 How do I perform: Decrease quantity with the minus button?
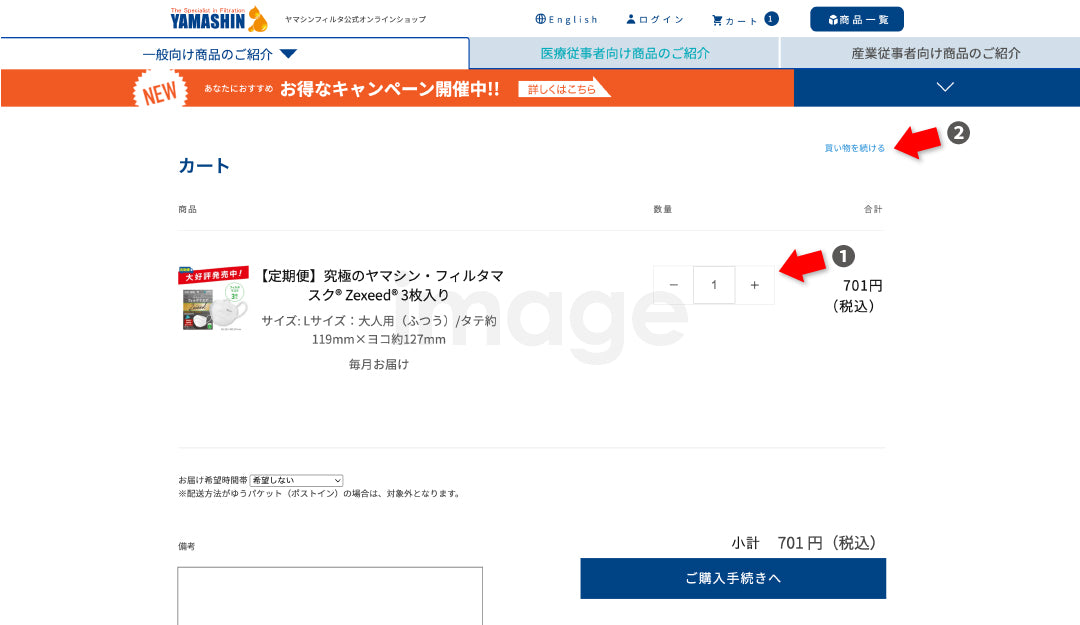[x=673, y=285]
